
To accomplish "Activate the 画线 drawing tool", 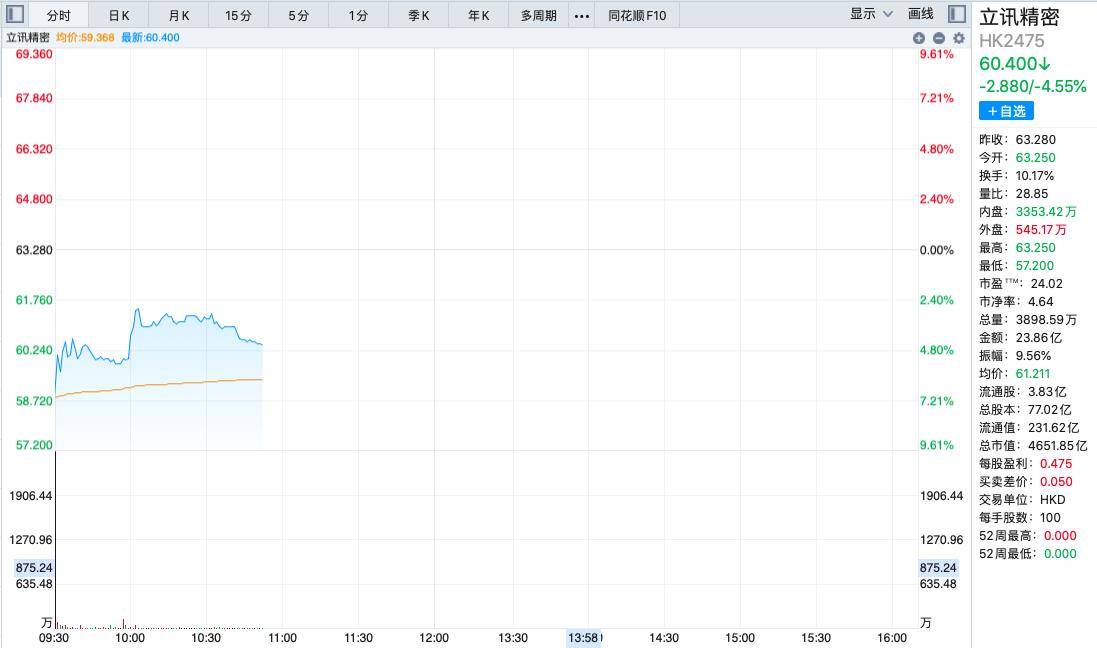I will [921, 14].
